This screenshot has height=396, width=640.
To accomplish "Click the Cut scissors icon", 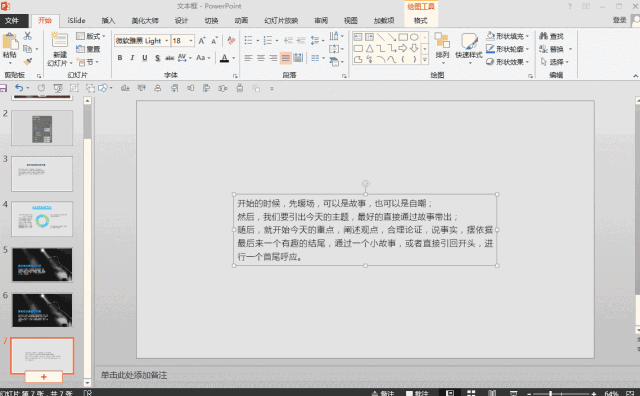I will tap(27, 36).
